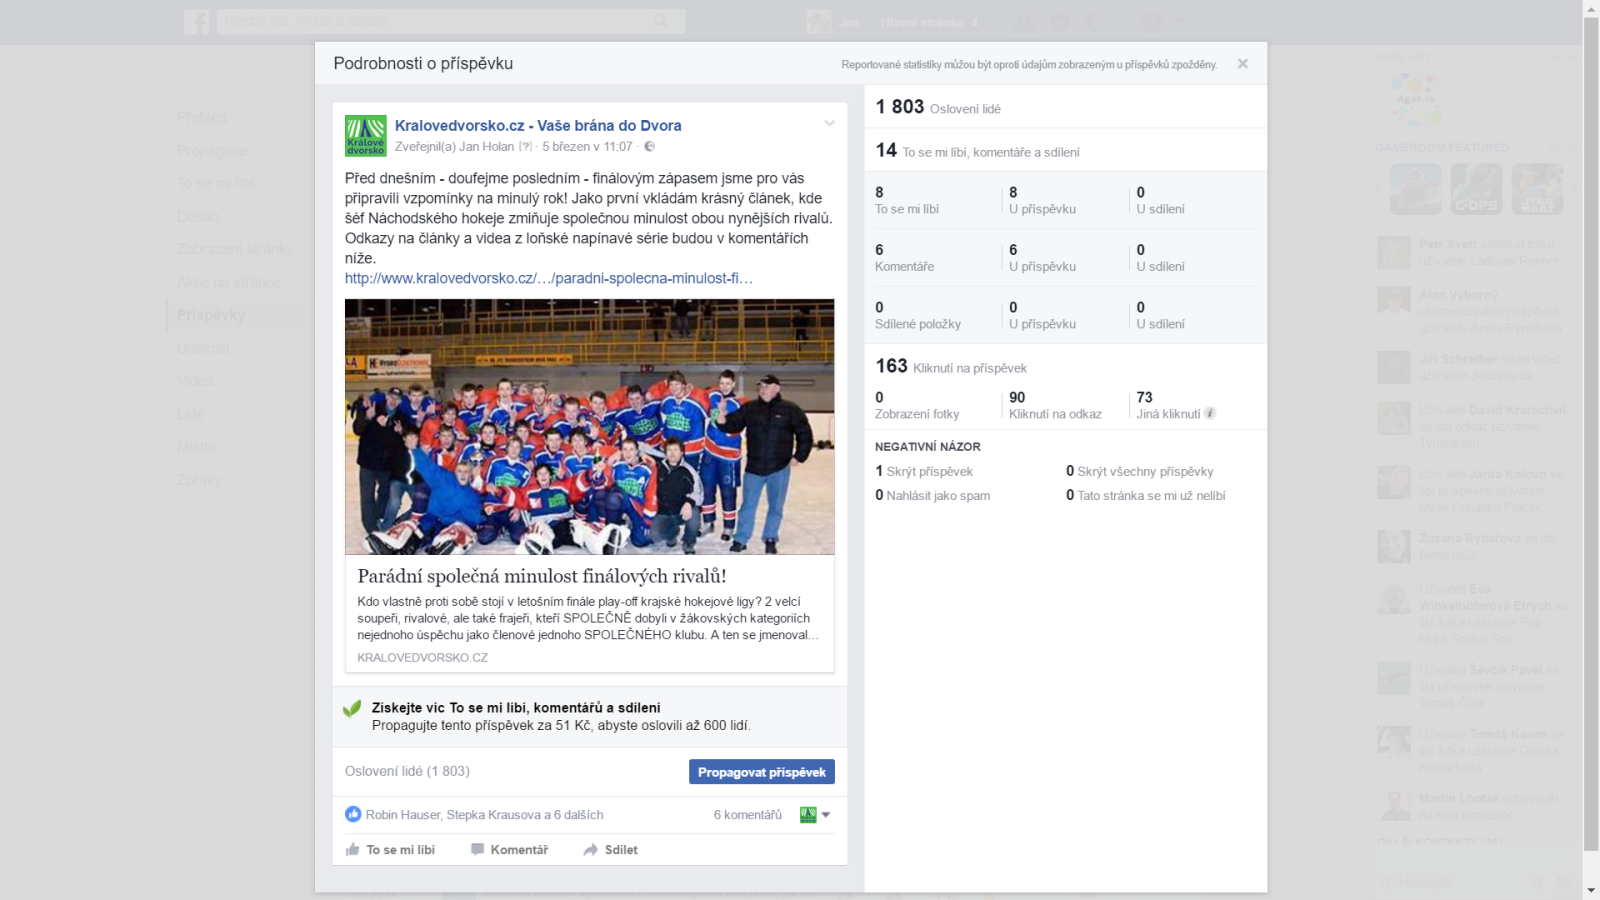Open Kralovedvorsko.cz - Vaše brána do Dvora page link
The width and height of the screenshot is (1600, 900).
pyautogui.click(x=538, y=125)
